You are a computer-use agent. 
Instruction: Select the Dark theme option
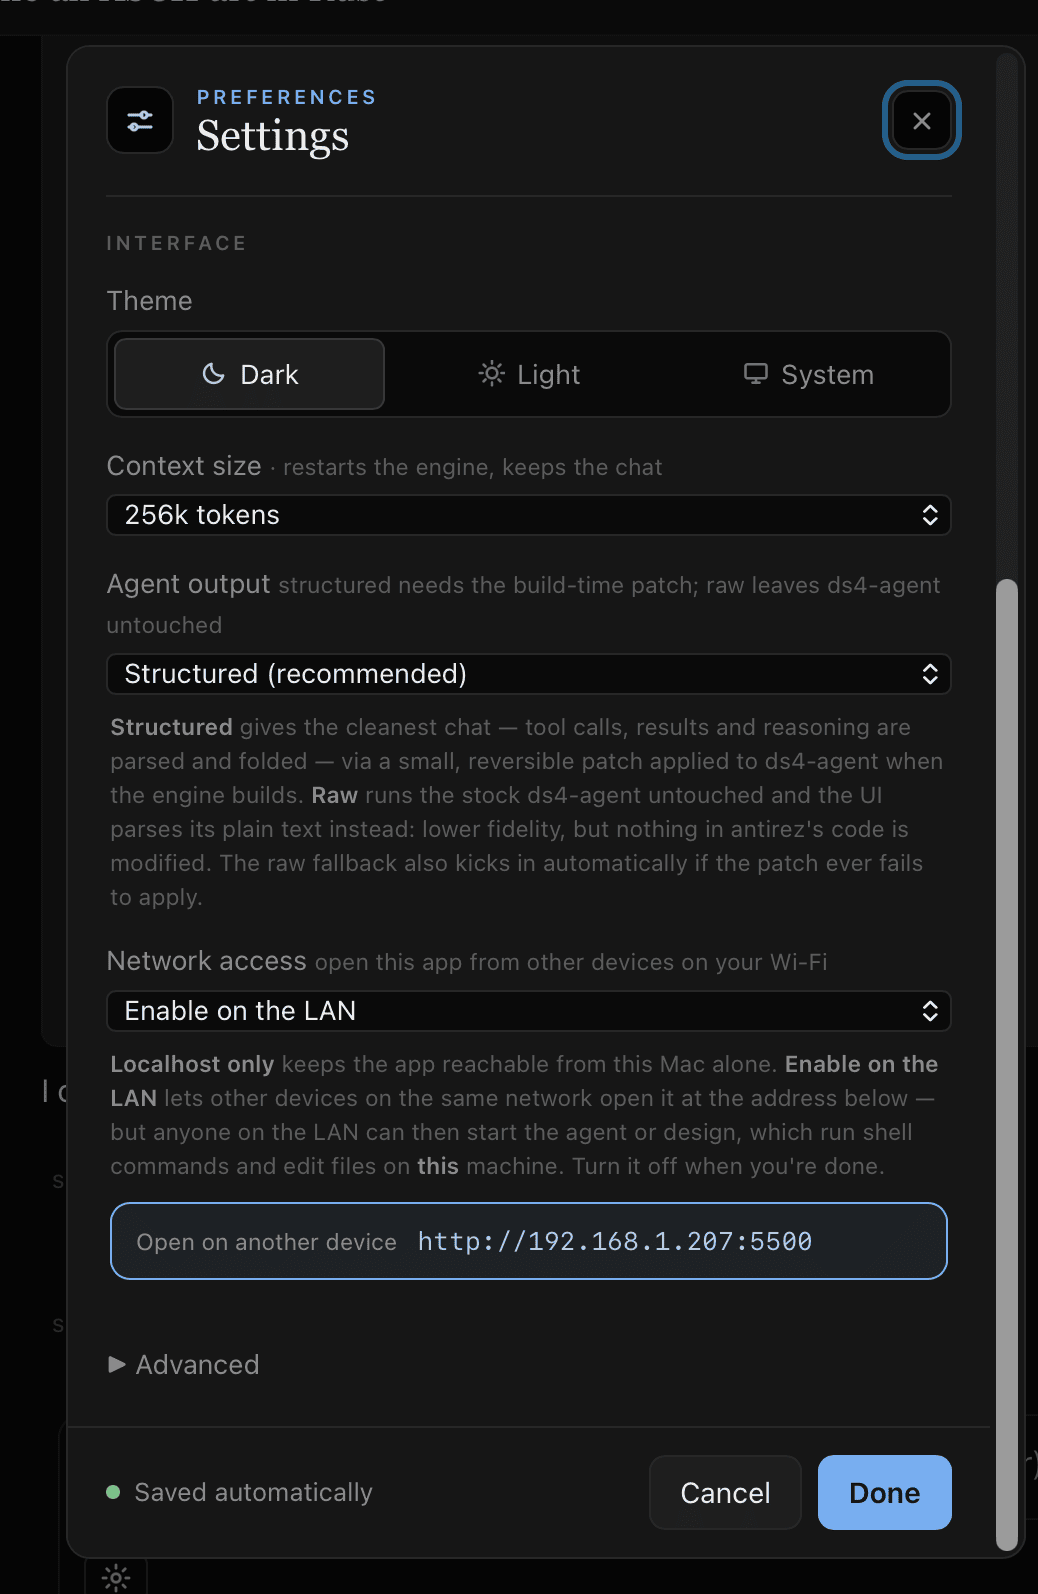(249, 374)
